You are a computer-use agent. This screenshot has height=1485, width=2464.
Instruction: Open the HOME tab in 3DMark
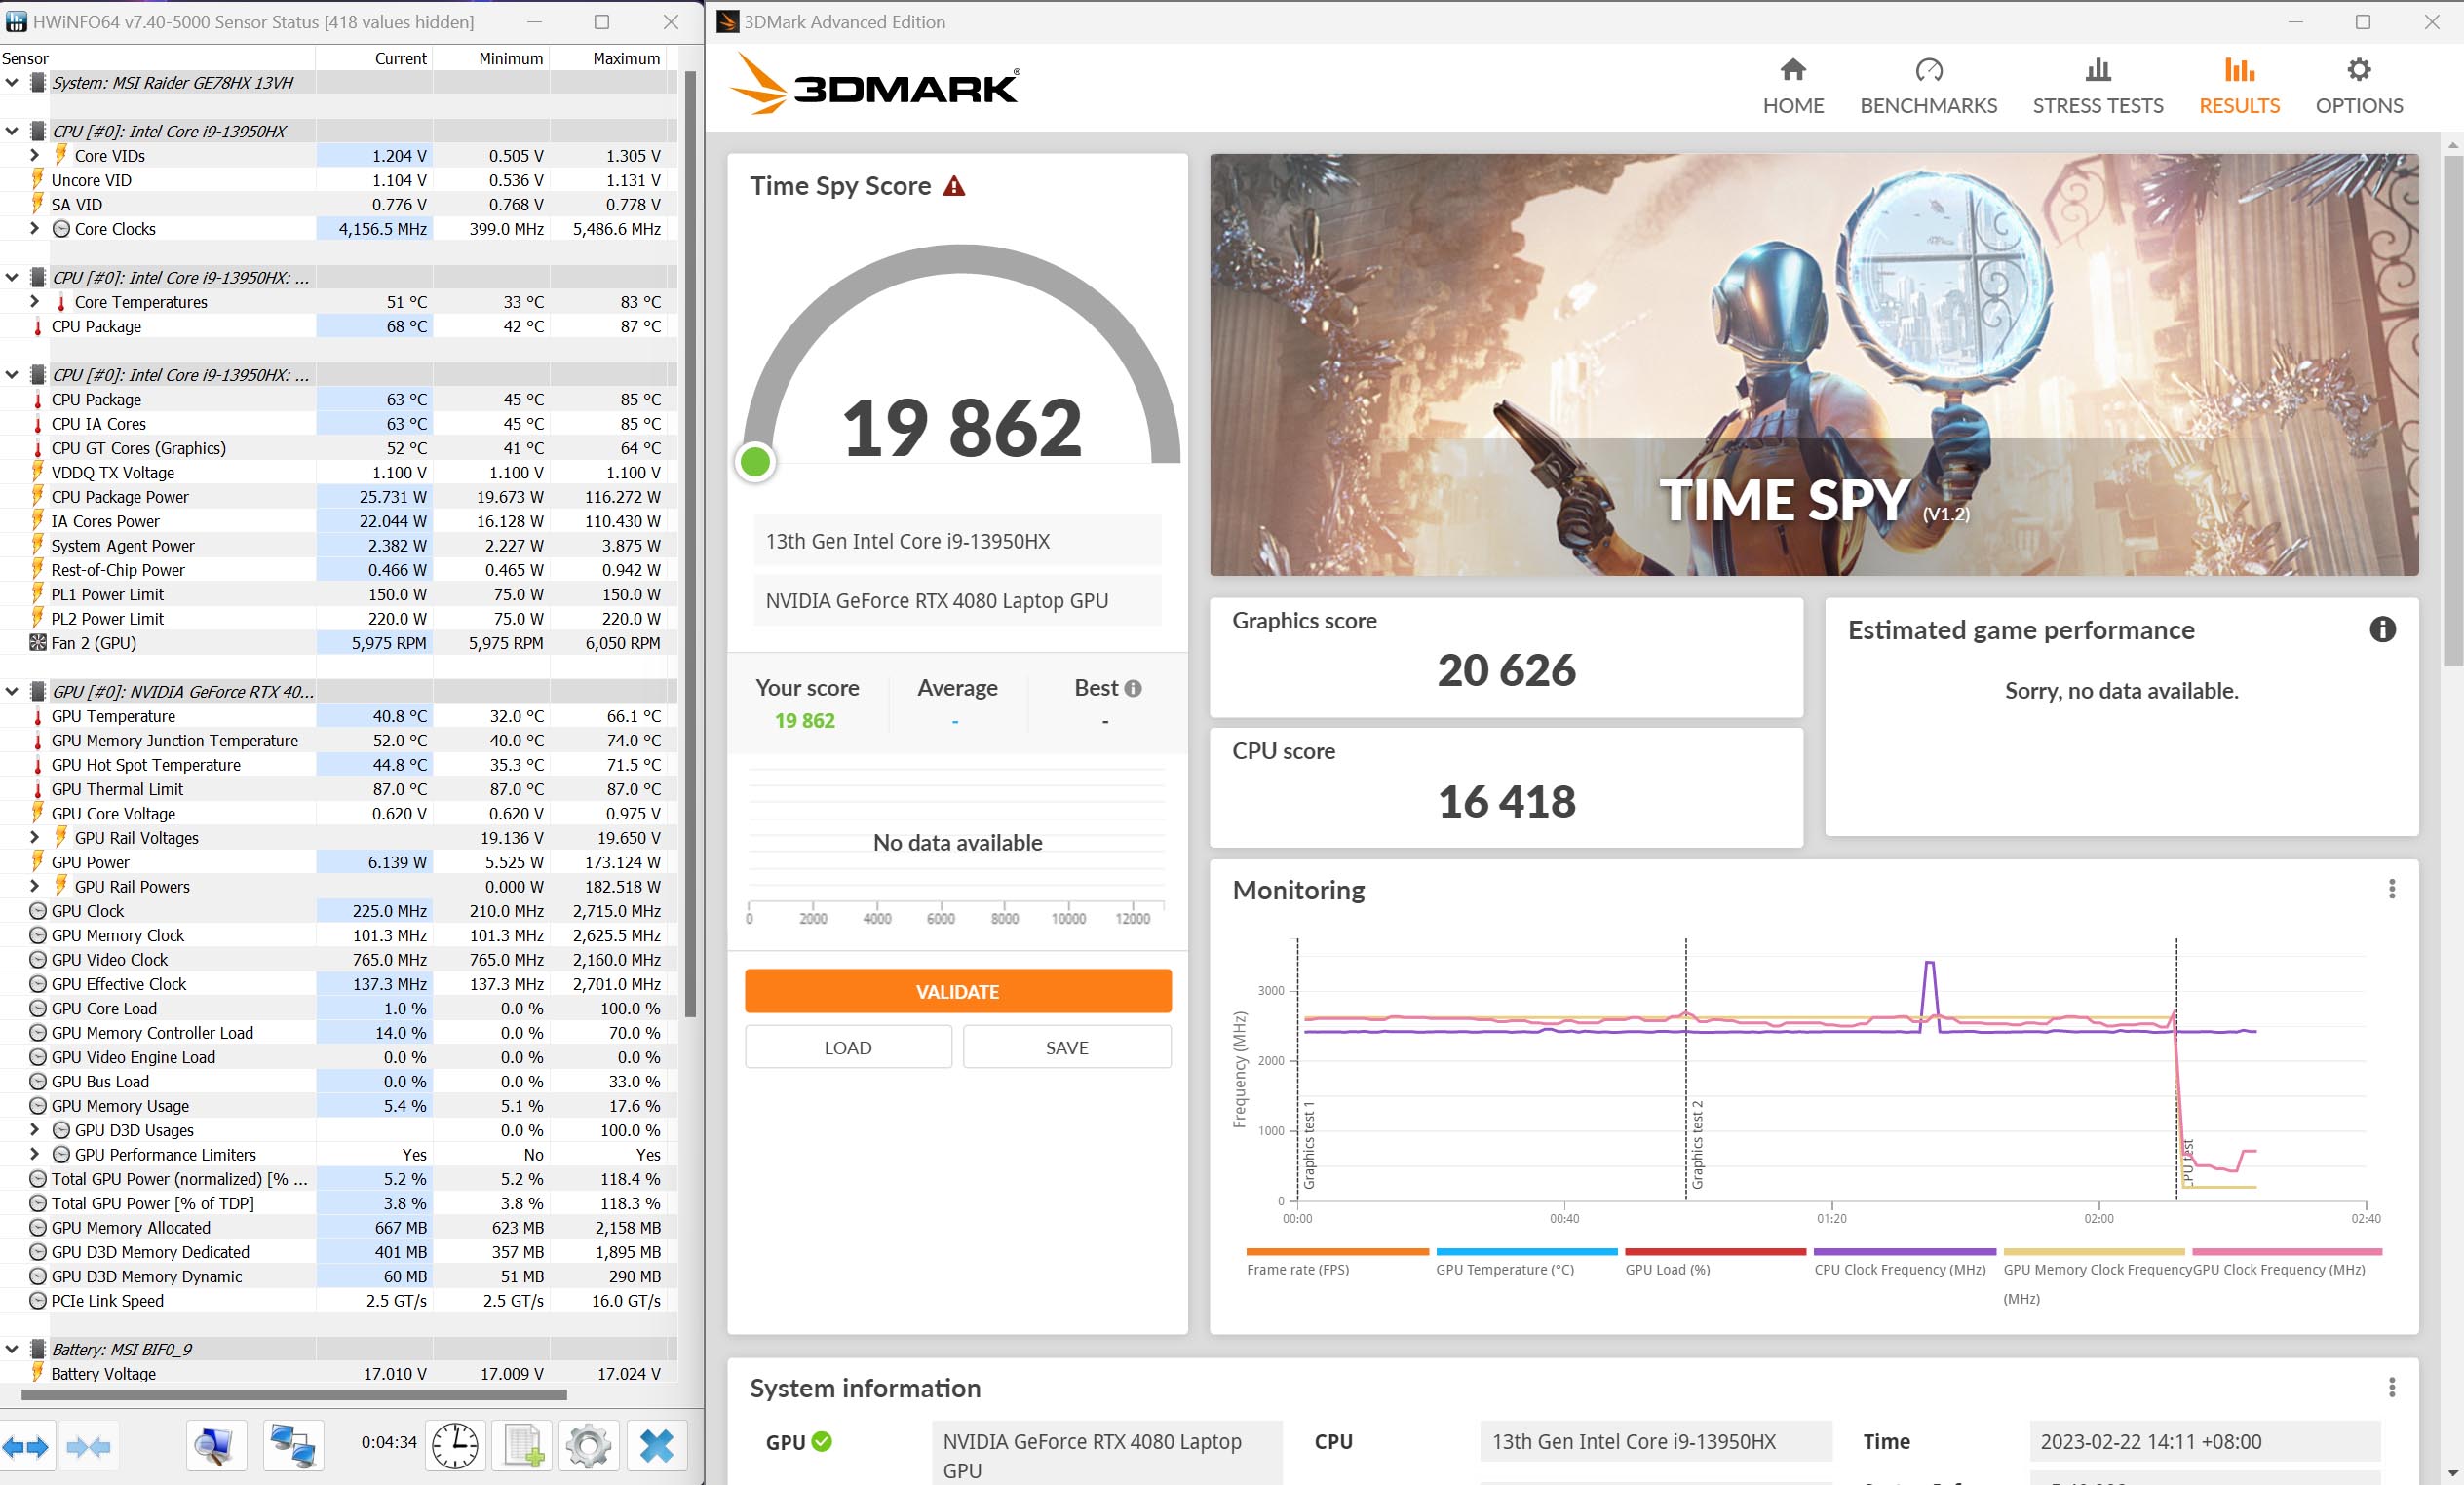point(1792,86)
